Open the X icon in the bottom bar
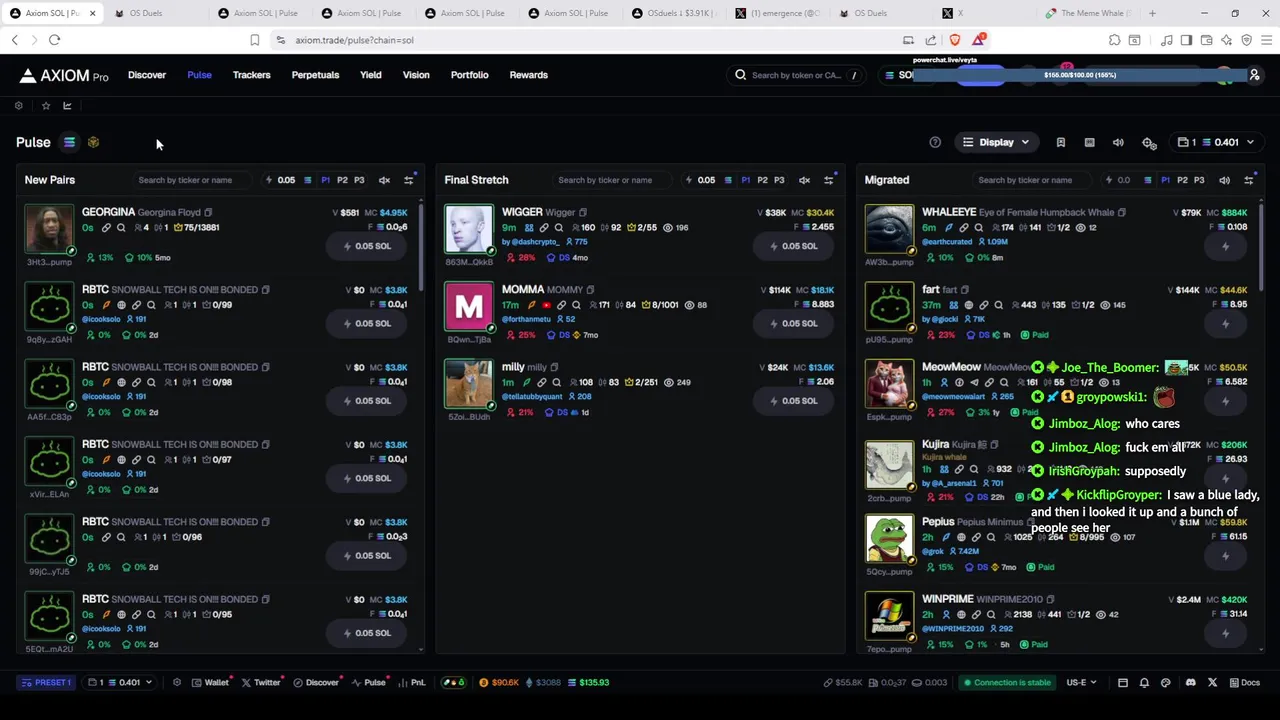The image size is (1280, 720). click(1212, 682)
